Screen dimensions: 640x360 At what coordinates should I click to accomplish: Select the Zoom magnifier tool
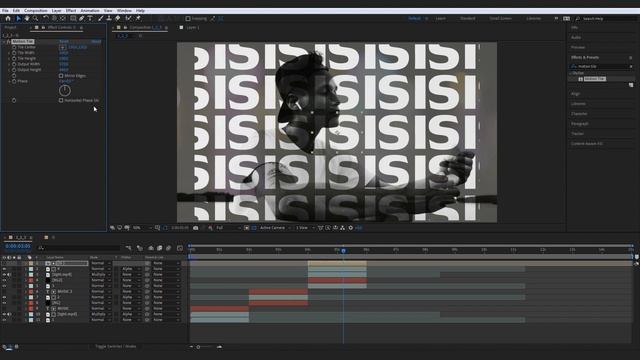36,18
